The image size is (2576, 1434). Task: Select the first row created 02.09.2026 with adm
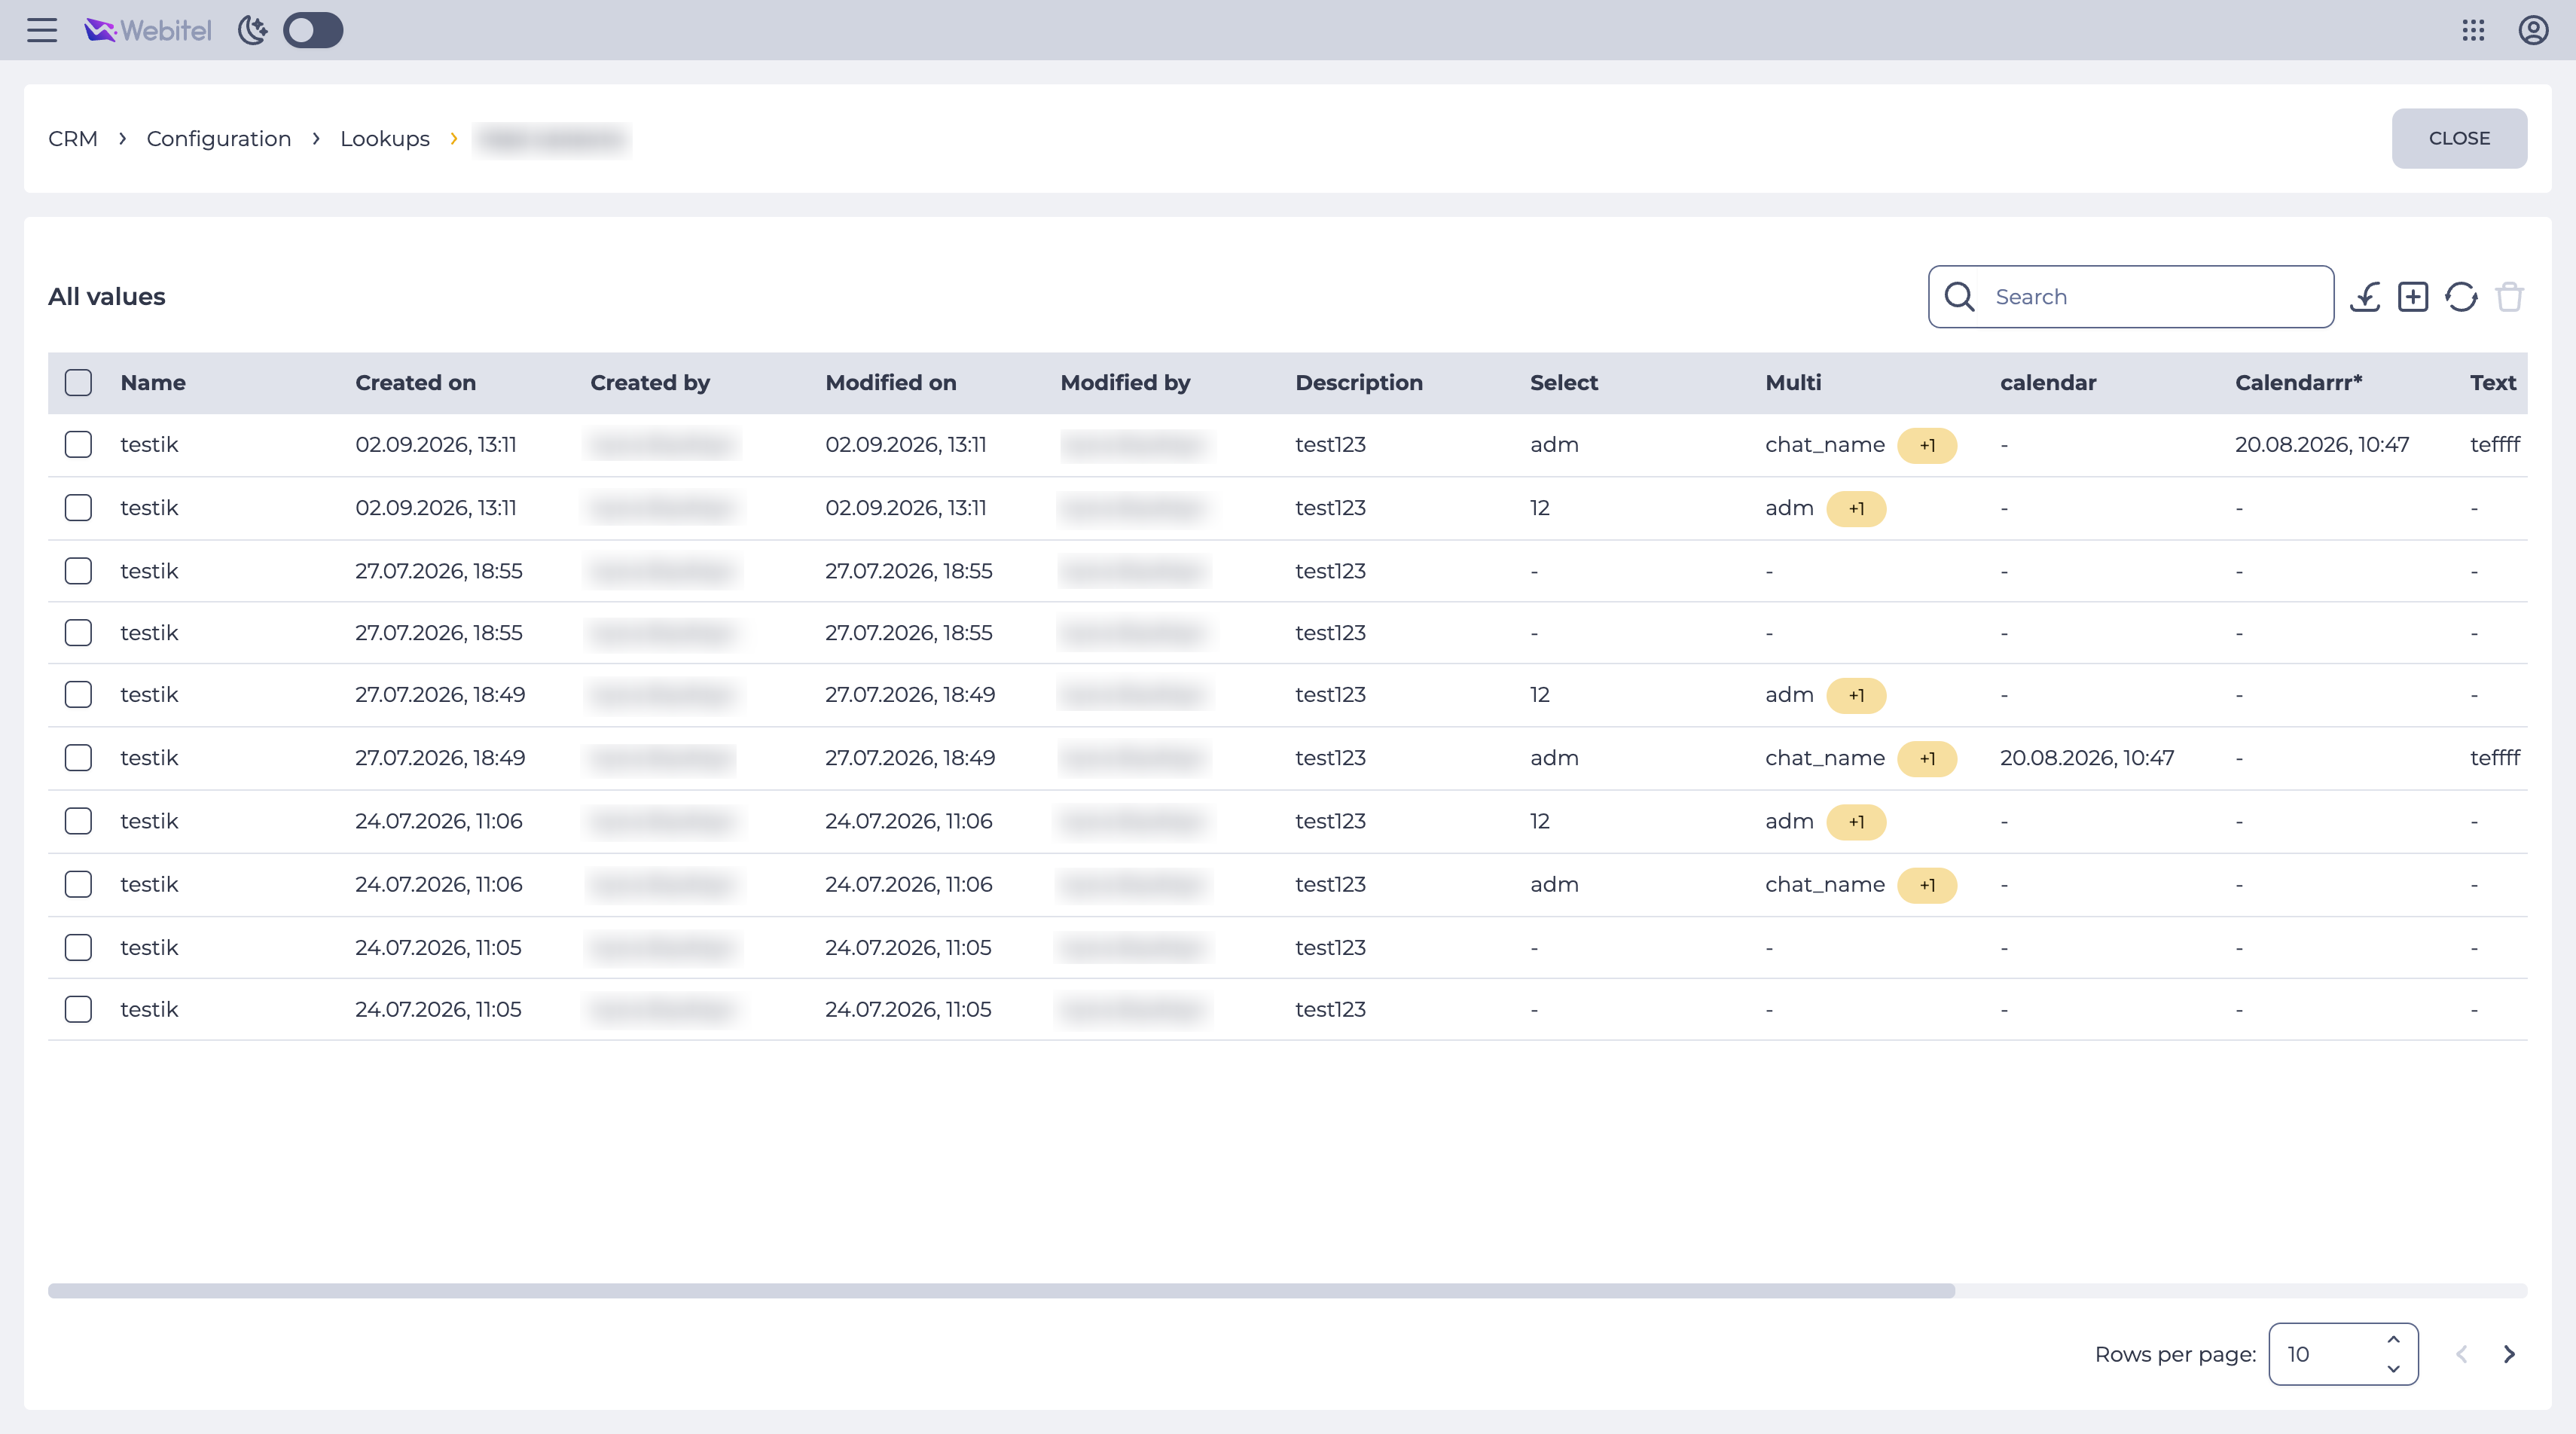[x=78, y=445]
